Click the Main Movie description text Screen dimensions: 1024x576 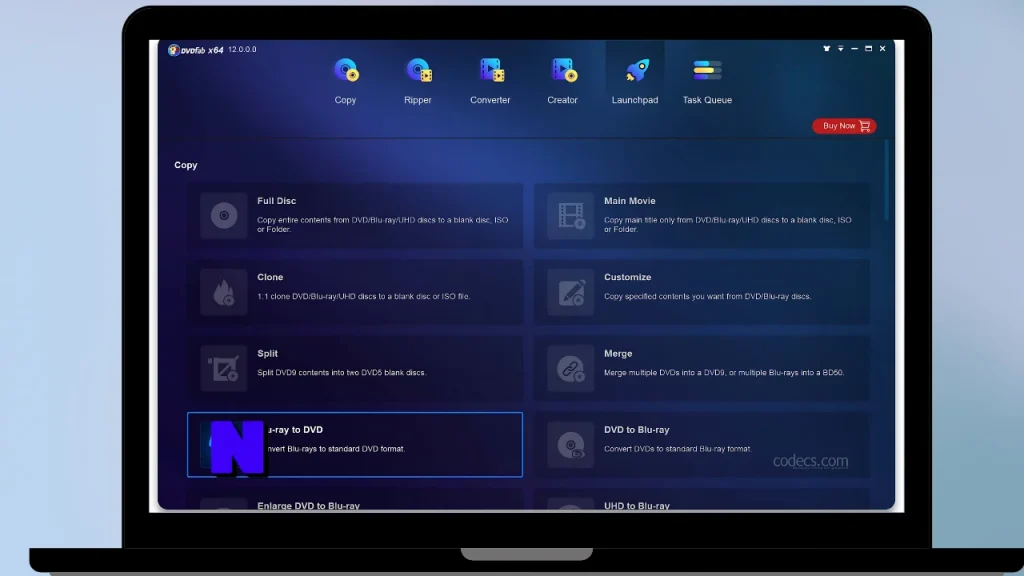728,225
